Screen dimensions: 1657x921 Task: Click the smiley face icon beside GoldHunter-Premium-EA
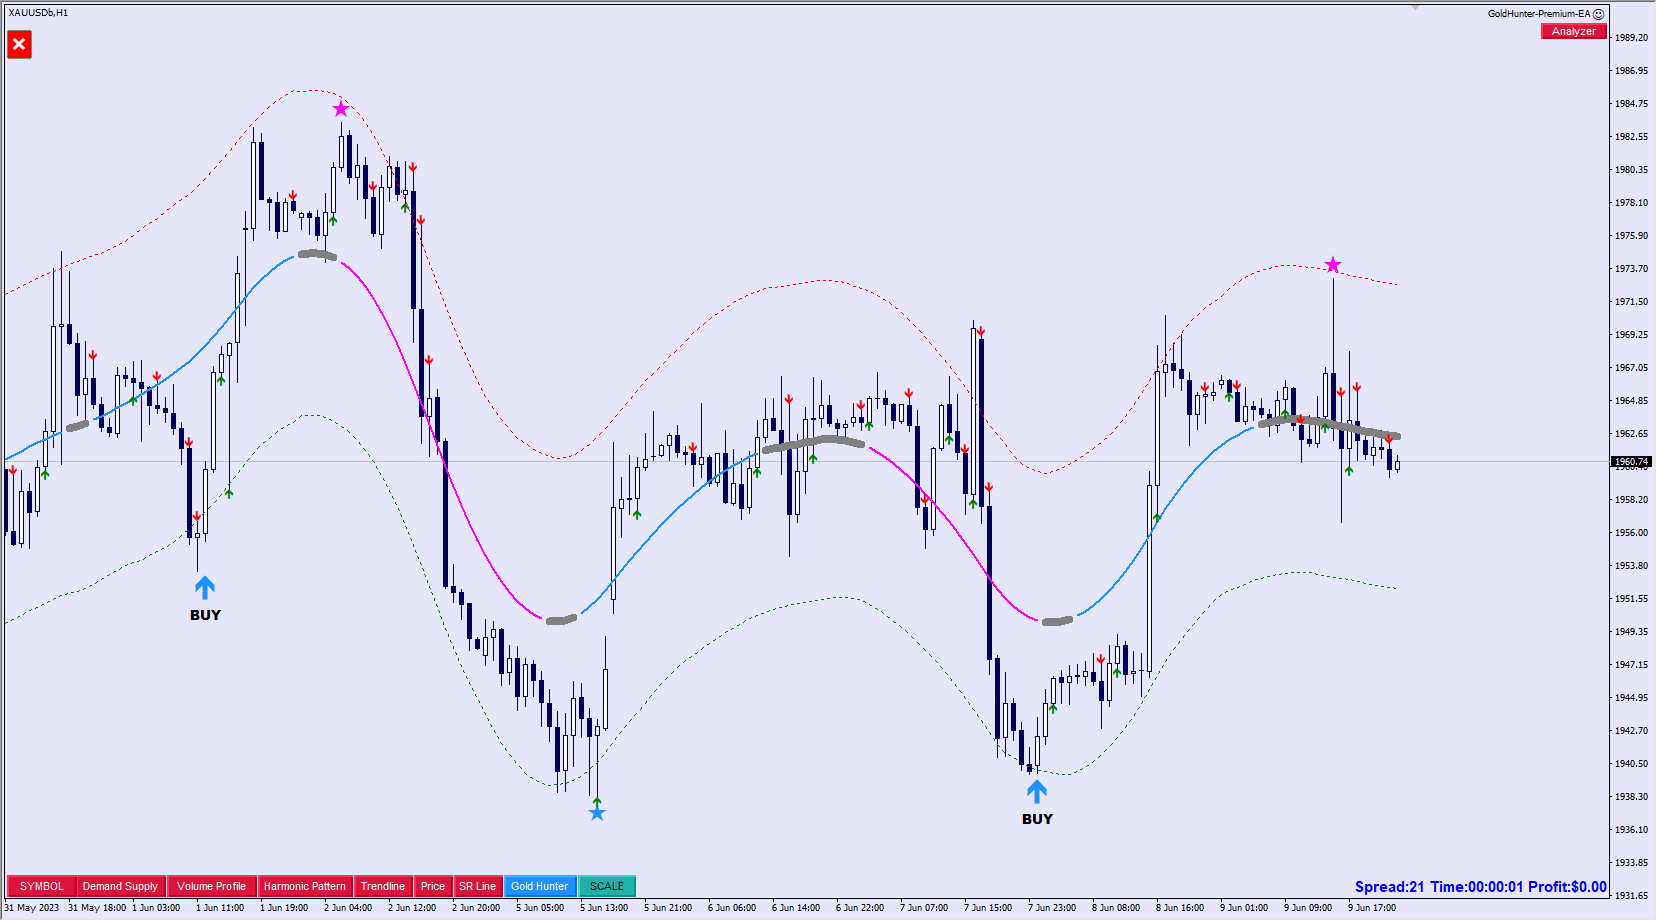click(1599, 14)
